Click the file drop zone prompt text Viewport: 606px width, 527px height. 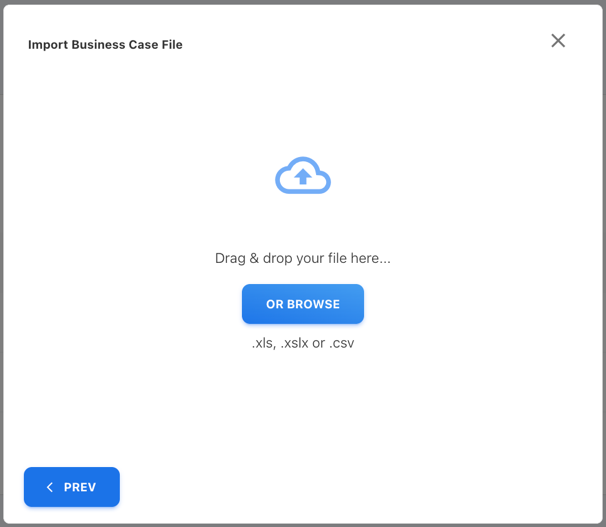[303, 258]
